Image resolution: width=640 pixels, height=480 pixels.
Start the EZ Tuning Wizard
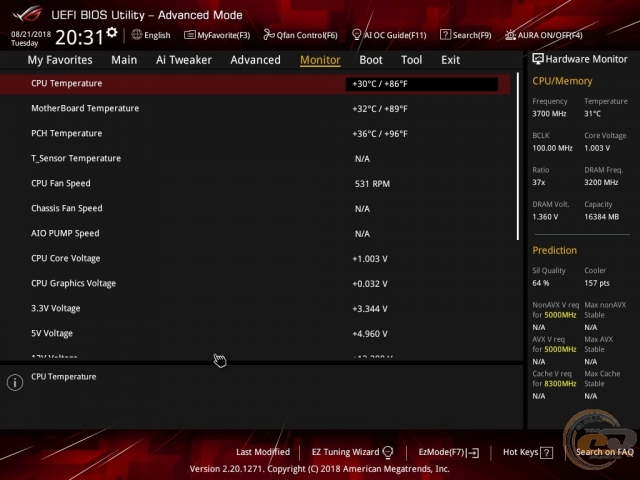(x=345, y=452)
